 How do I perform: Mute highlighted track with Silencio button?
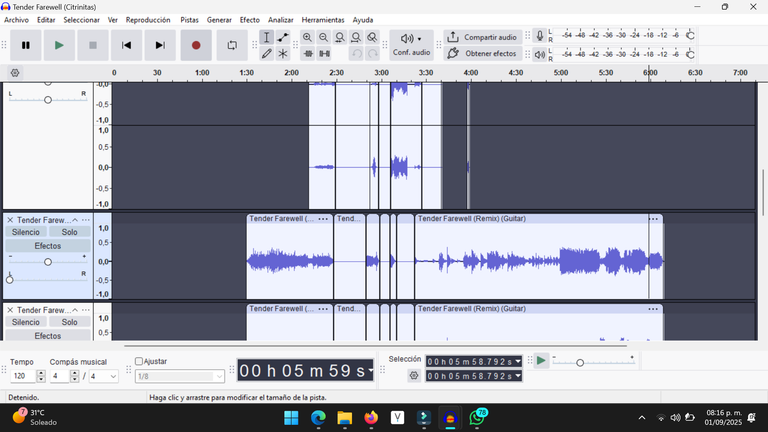pos(25,232)
